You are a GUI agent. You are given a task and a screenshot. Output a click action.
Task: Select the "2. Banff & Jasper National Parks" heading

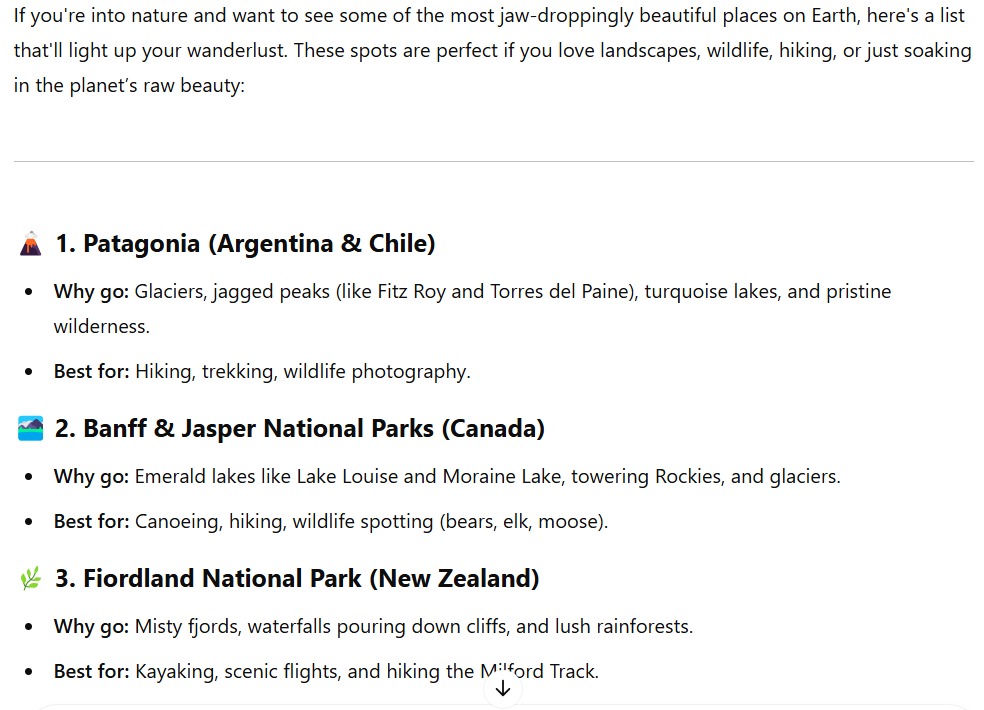pyautogui.click(x=300, y=429)
